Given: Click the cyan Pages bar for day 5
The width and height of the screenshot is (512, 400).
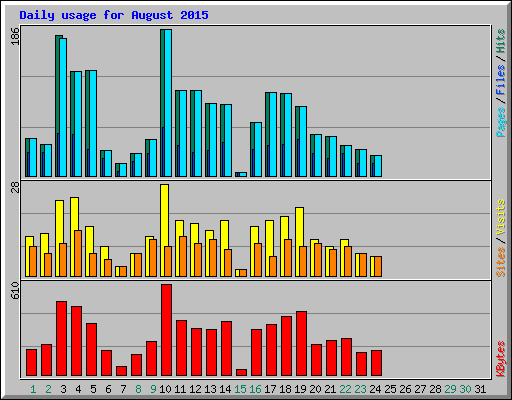Looking at the screenshot, I should (93, 123).
